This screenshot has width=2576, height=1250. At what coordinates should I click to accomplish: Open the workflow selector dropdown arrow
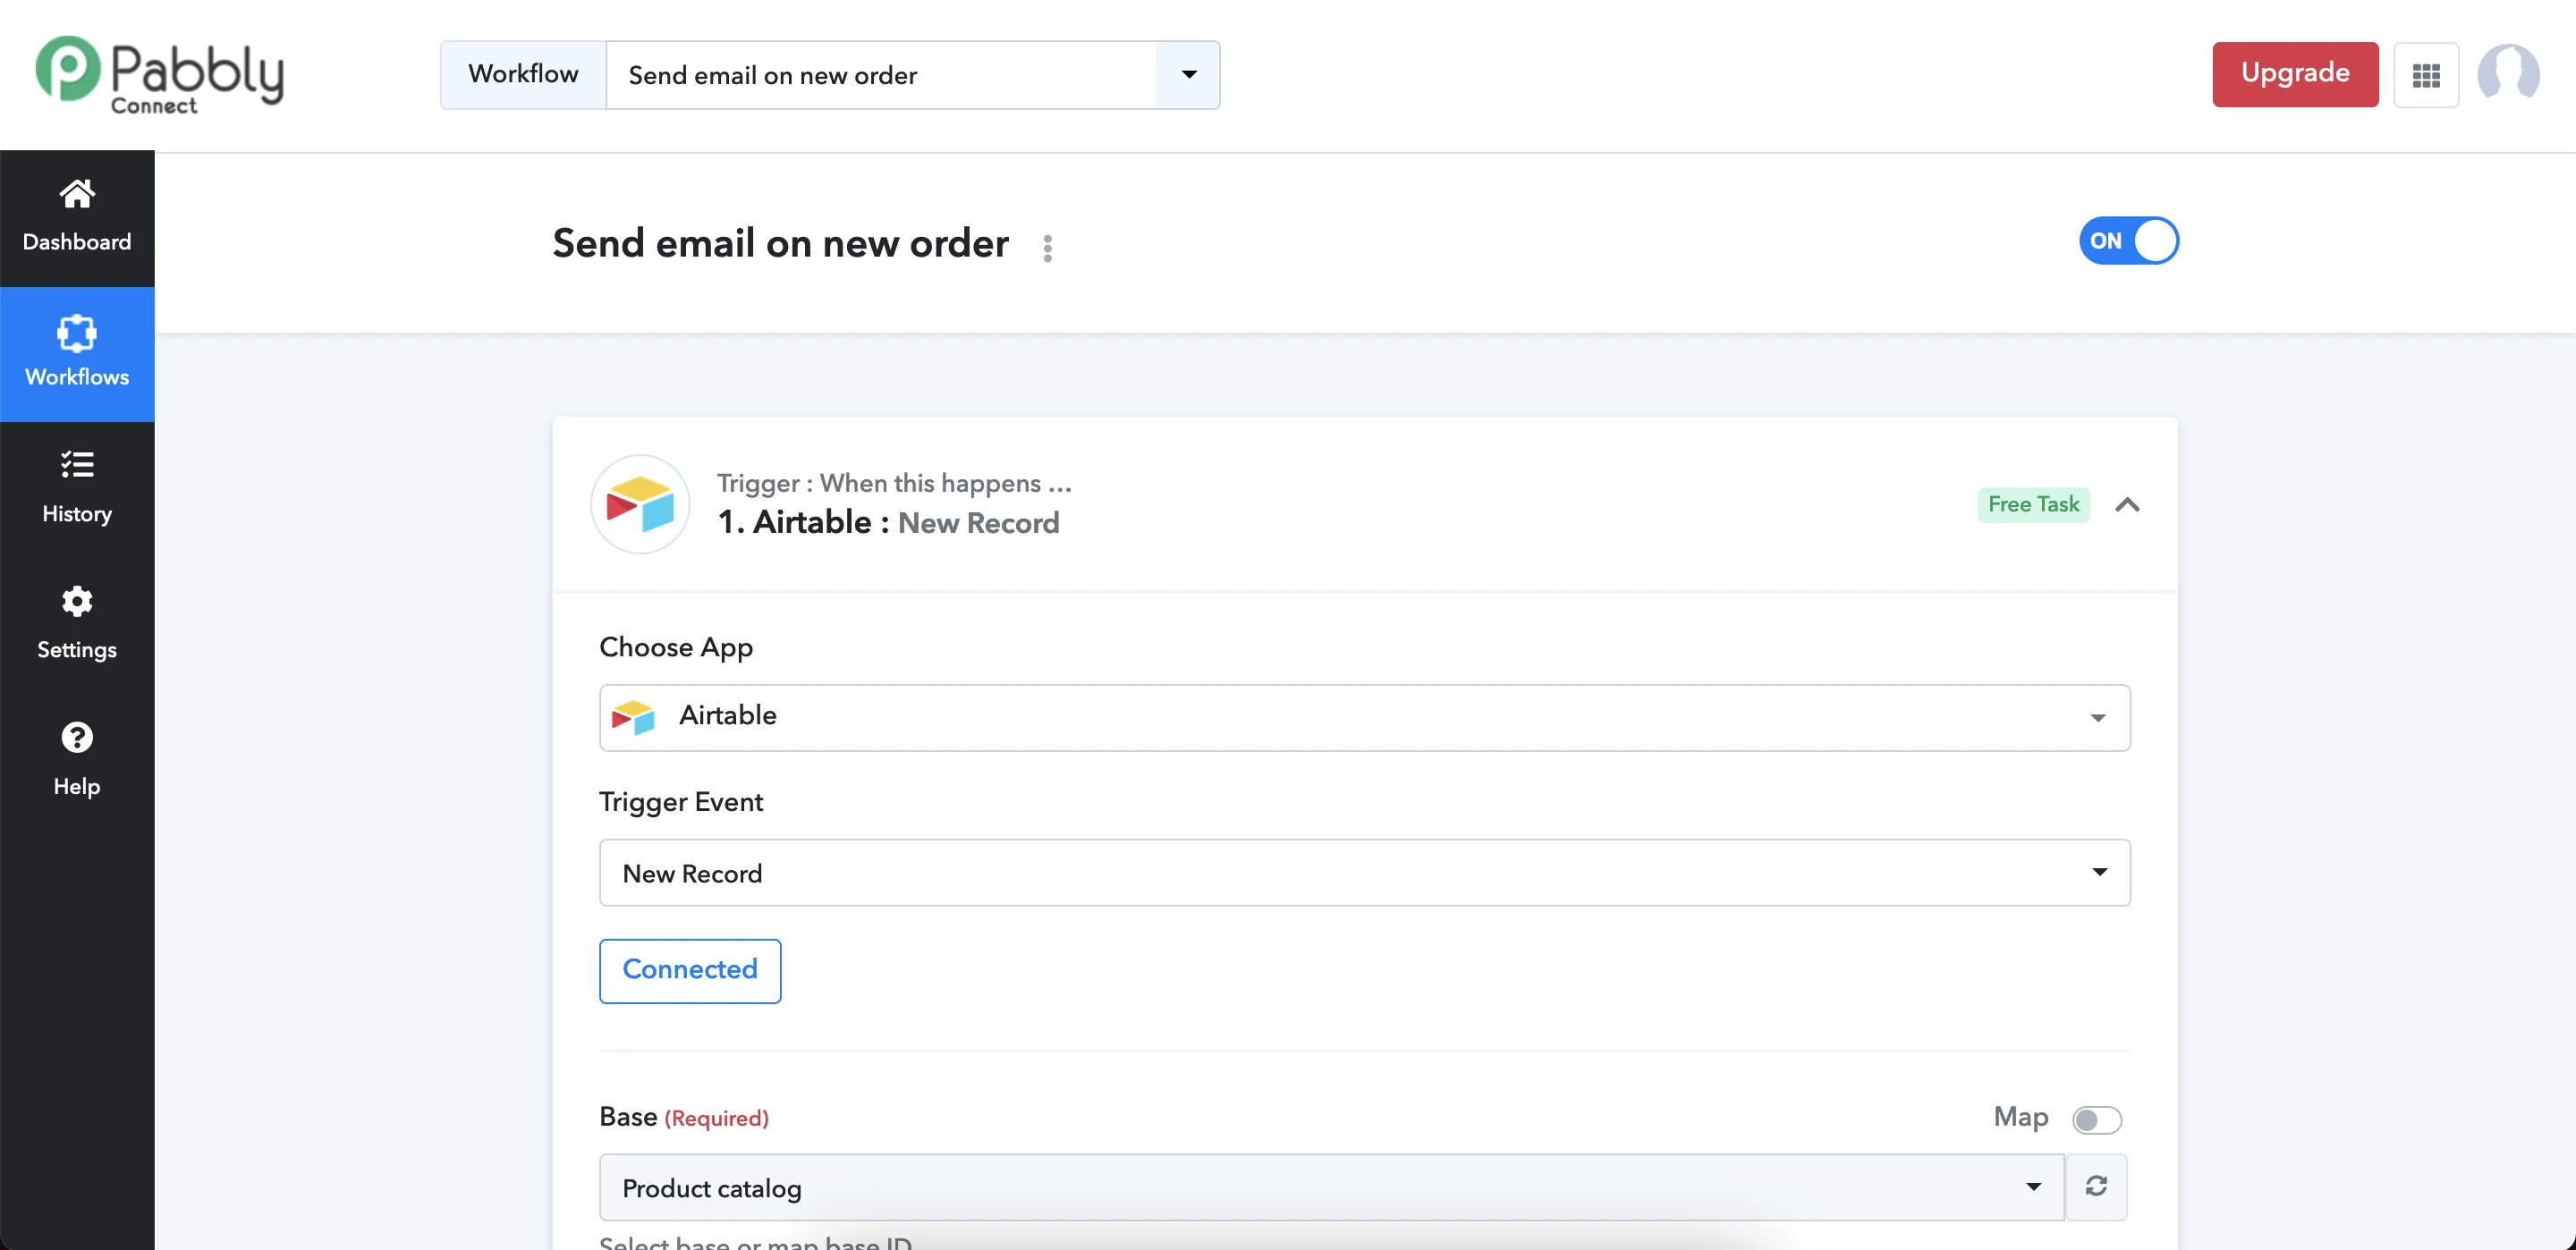(1188, 75)
